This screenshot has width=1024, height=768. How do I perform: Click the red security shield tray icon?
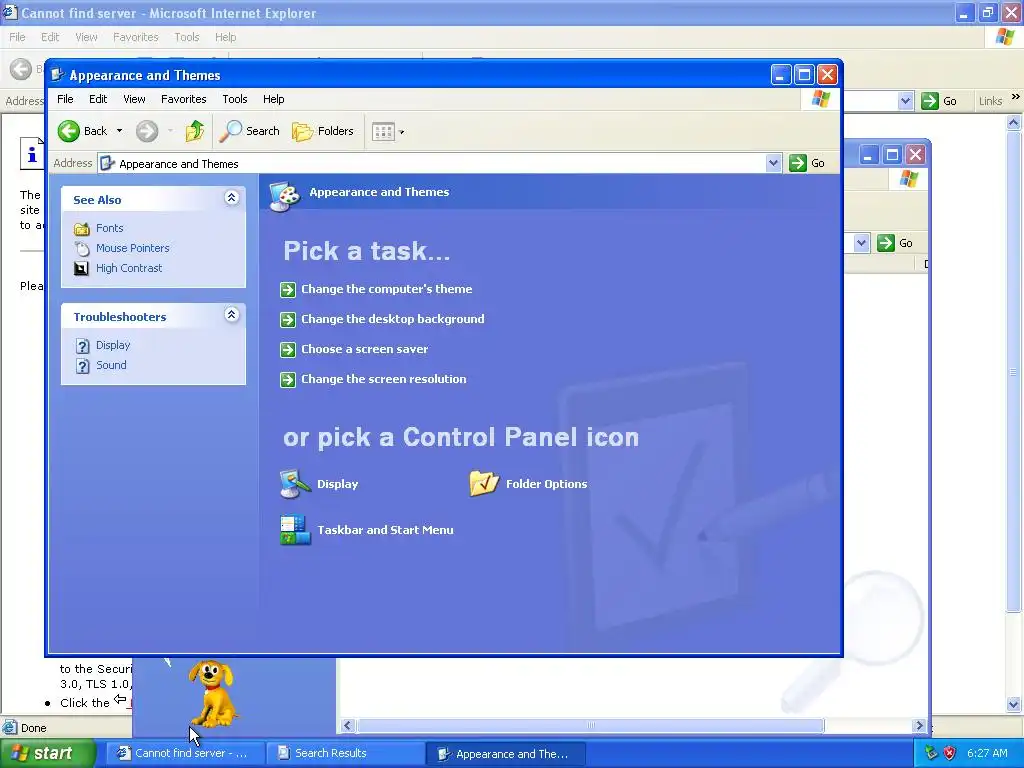[x=950, y=753]
